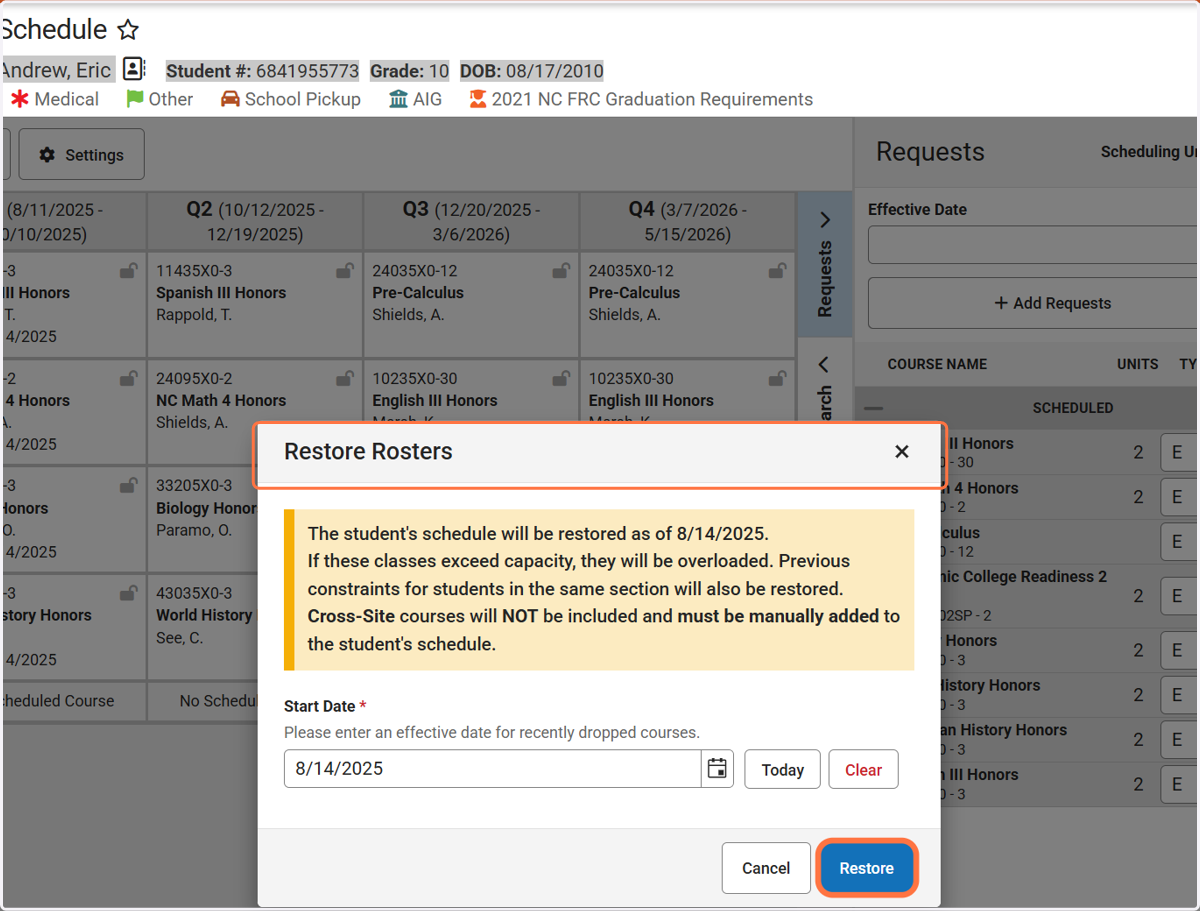This screenshot has height=911, width=1200.
Task: Toggle lock on Q4 English III Honors
Action: [777, 378]
